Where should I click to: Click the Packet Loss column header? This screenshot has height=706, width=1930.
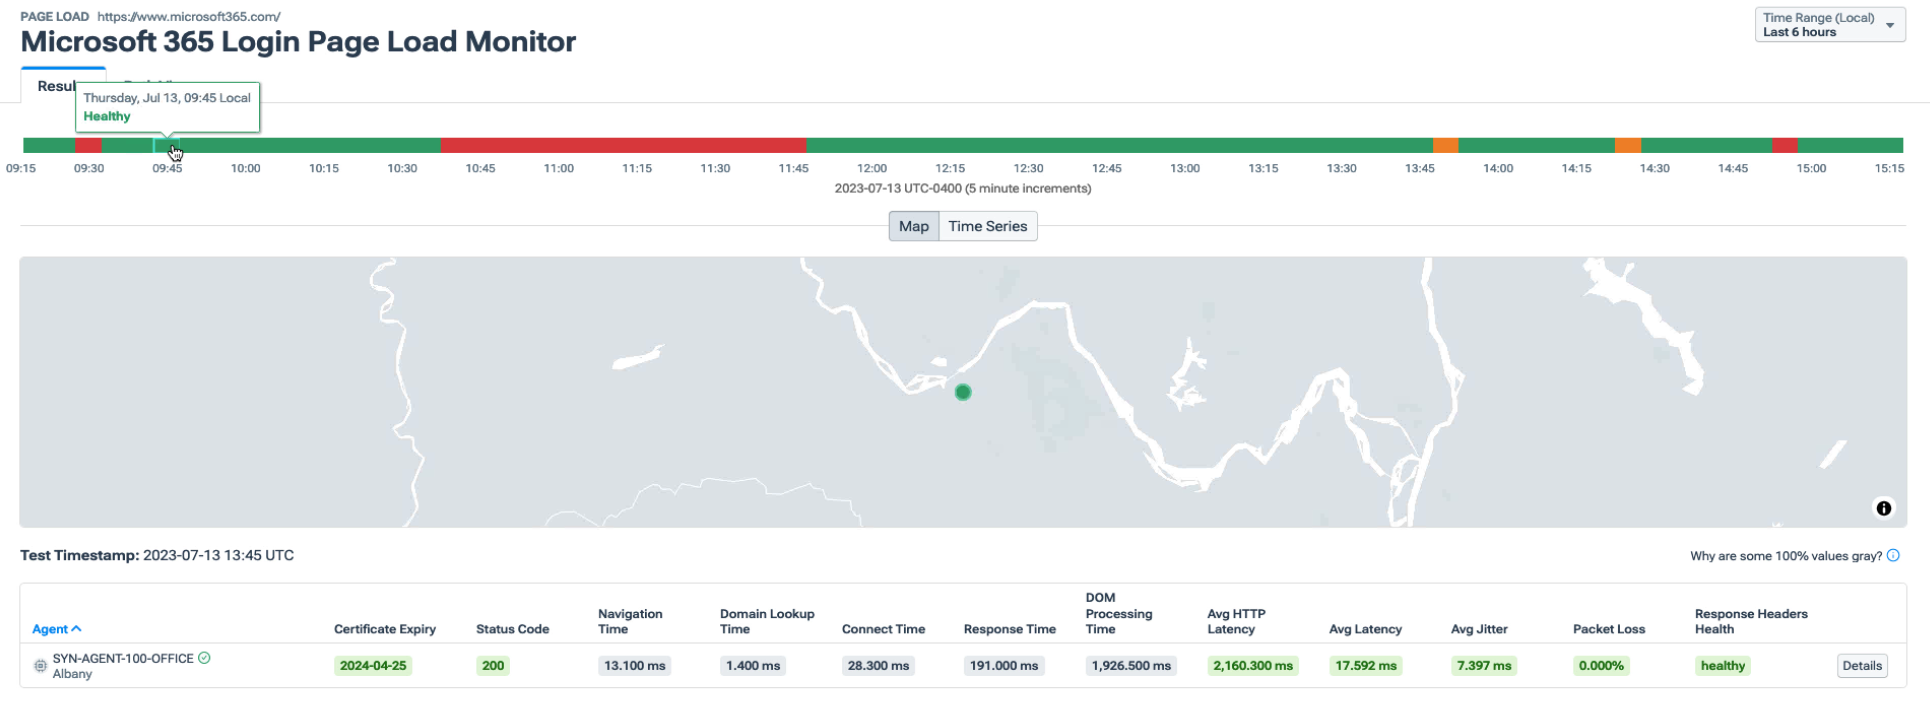[1609, 629]
